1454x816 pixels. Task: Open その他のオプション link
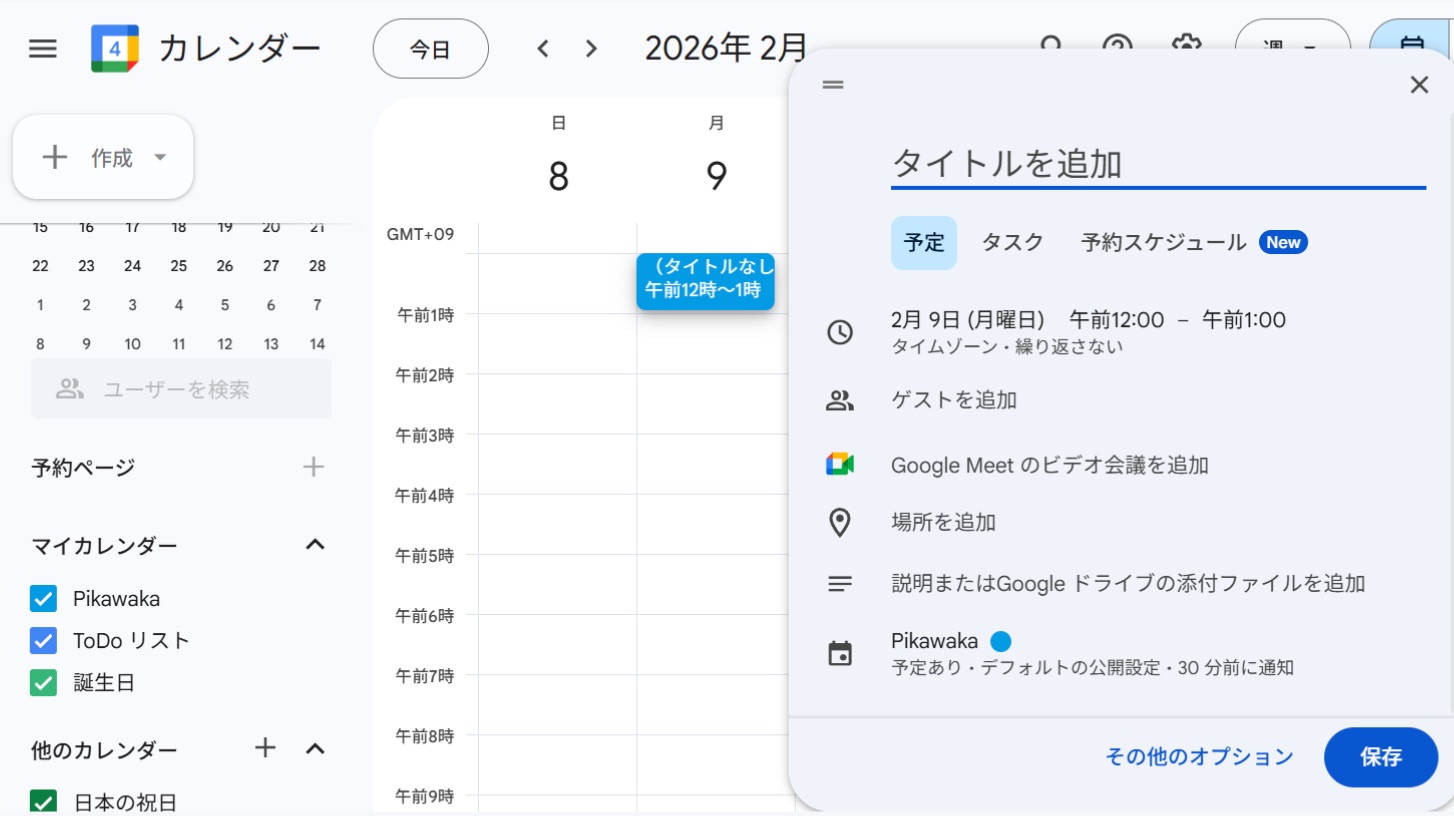1198,757
